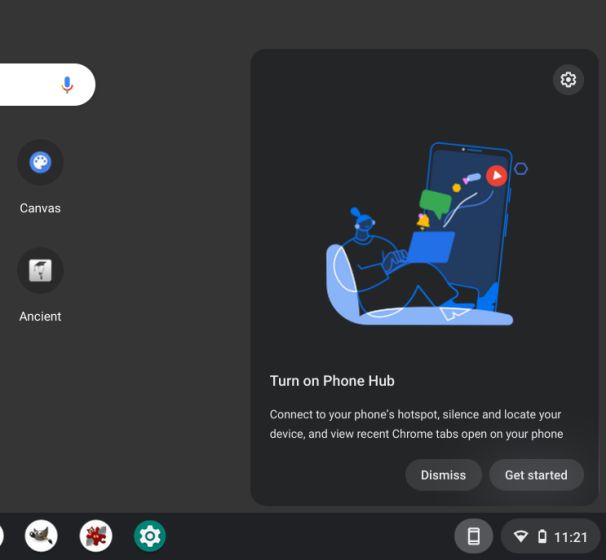Viewport: 606px width, 560px height.
Task: Dismiss the Phone Hub prompt
Action: tap(443, 475)
